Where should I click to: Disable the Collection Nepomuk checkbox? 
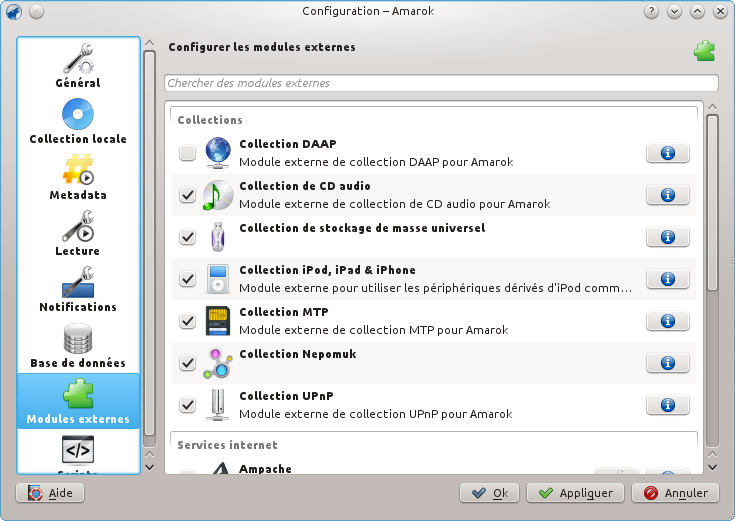click(188, 363)
